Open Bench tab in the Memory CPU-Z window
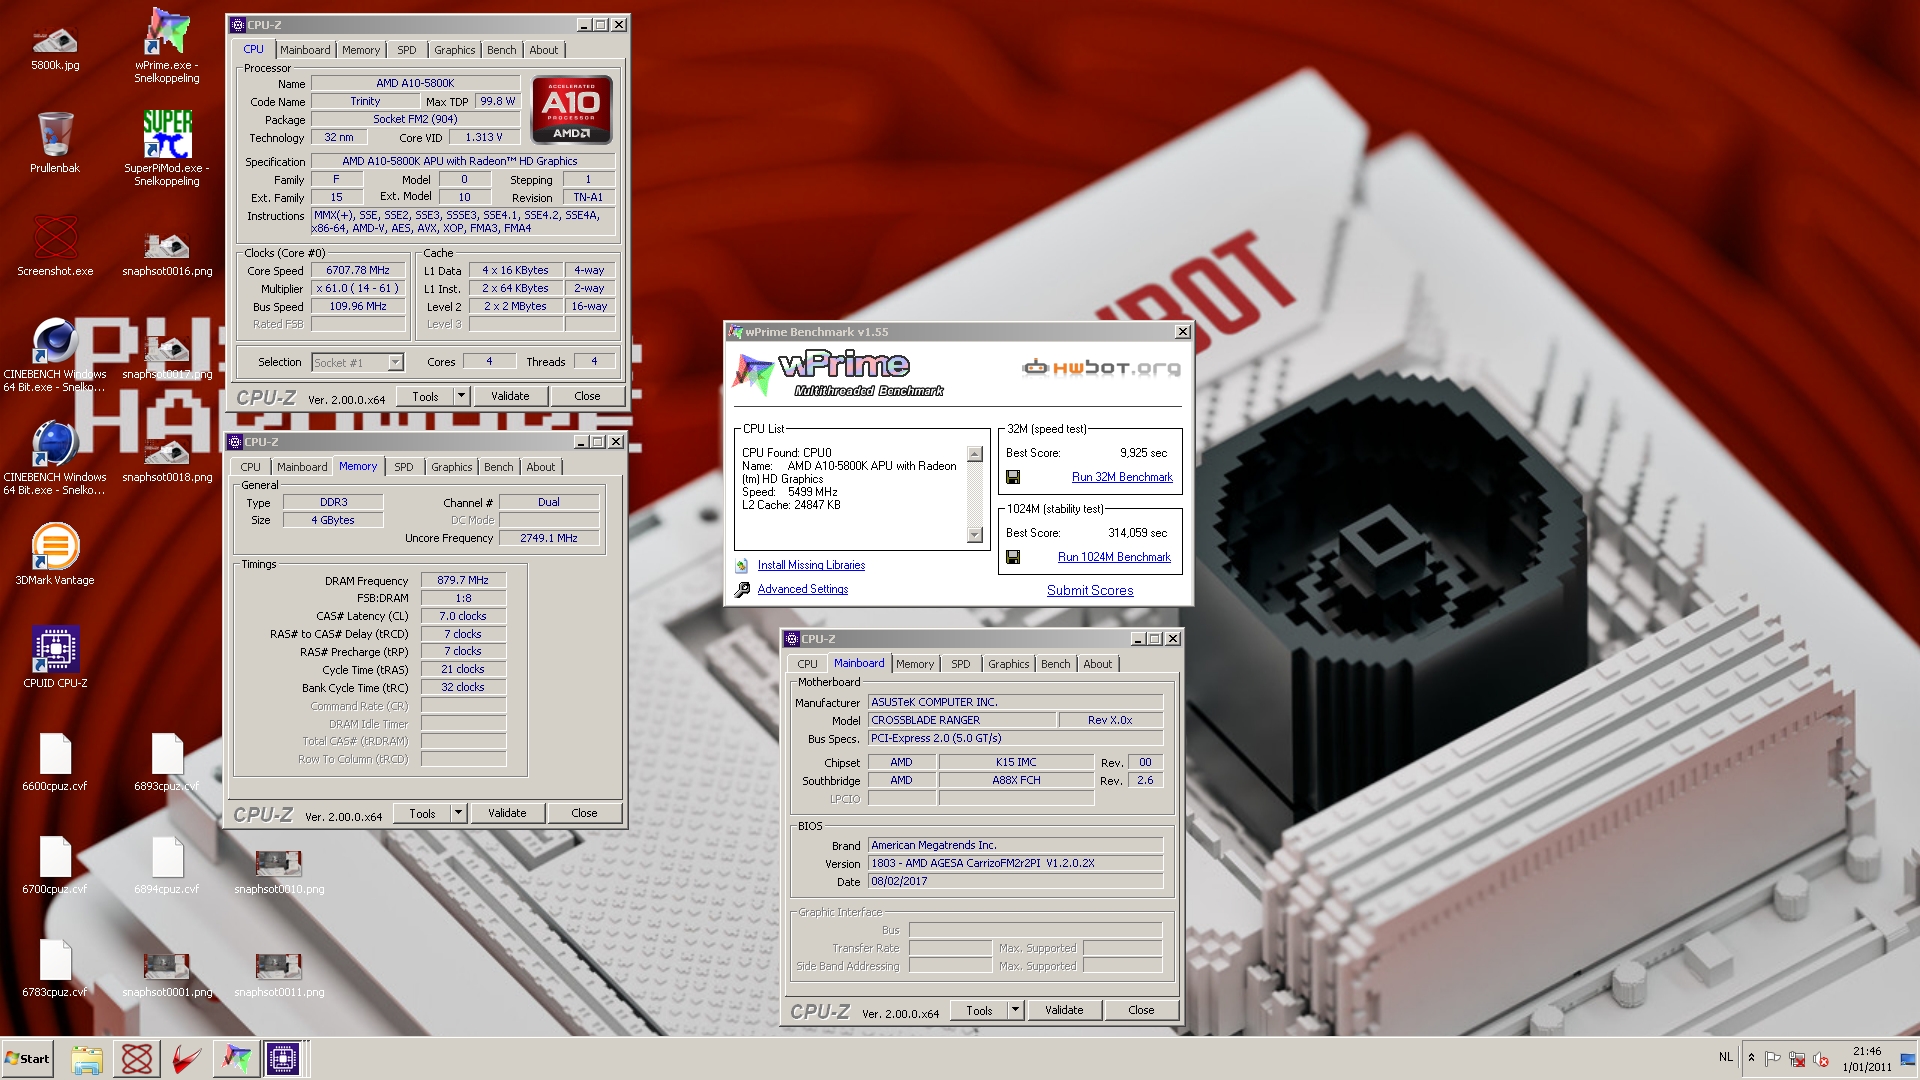This screenshot has width=1920, height=1080. [x=499, y=467]
